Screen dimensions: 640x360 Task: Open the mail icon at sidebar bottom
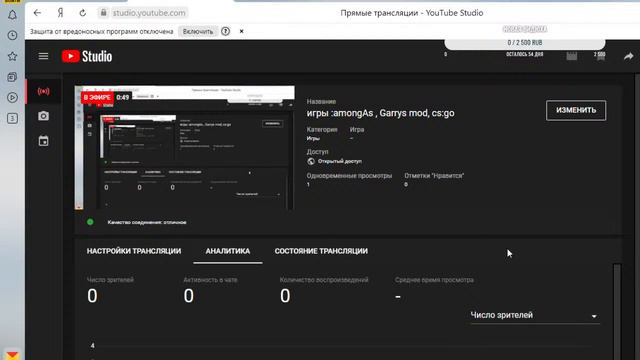coord(12,355)
